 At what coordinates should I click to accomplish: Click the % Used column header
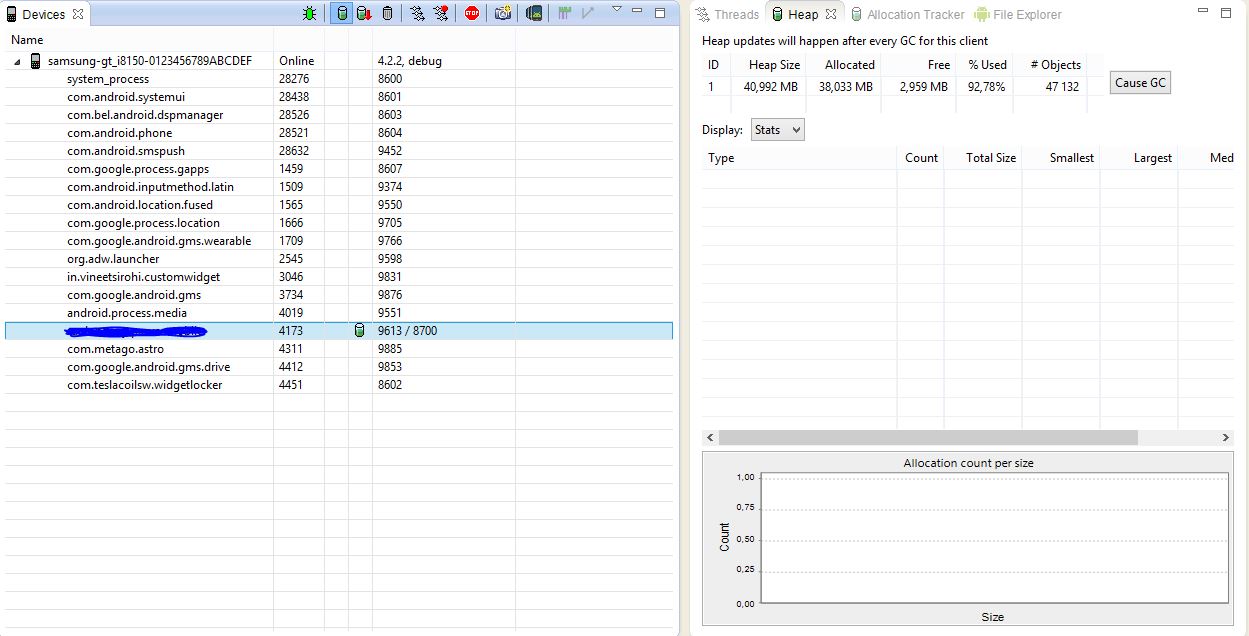(x=982, y=65)
